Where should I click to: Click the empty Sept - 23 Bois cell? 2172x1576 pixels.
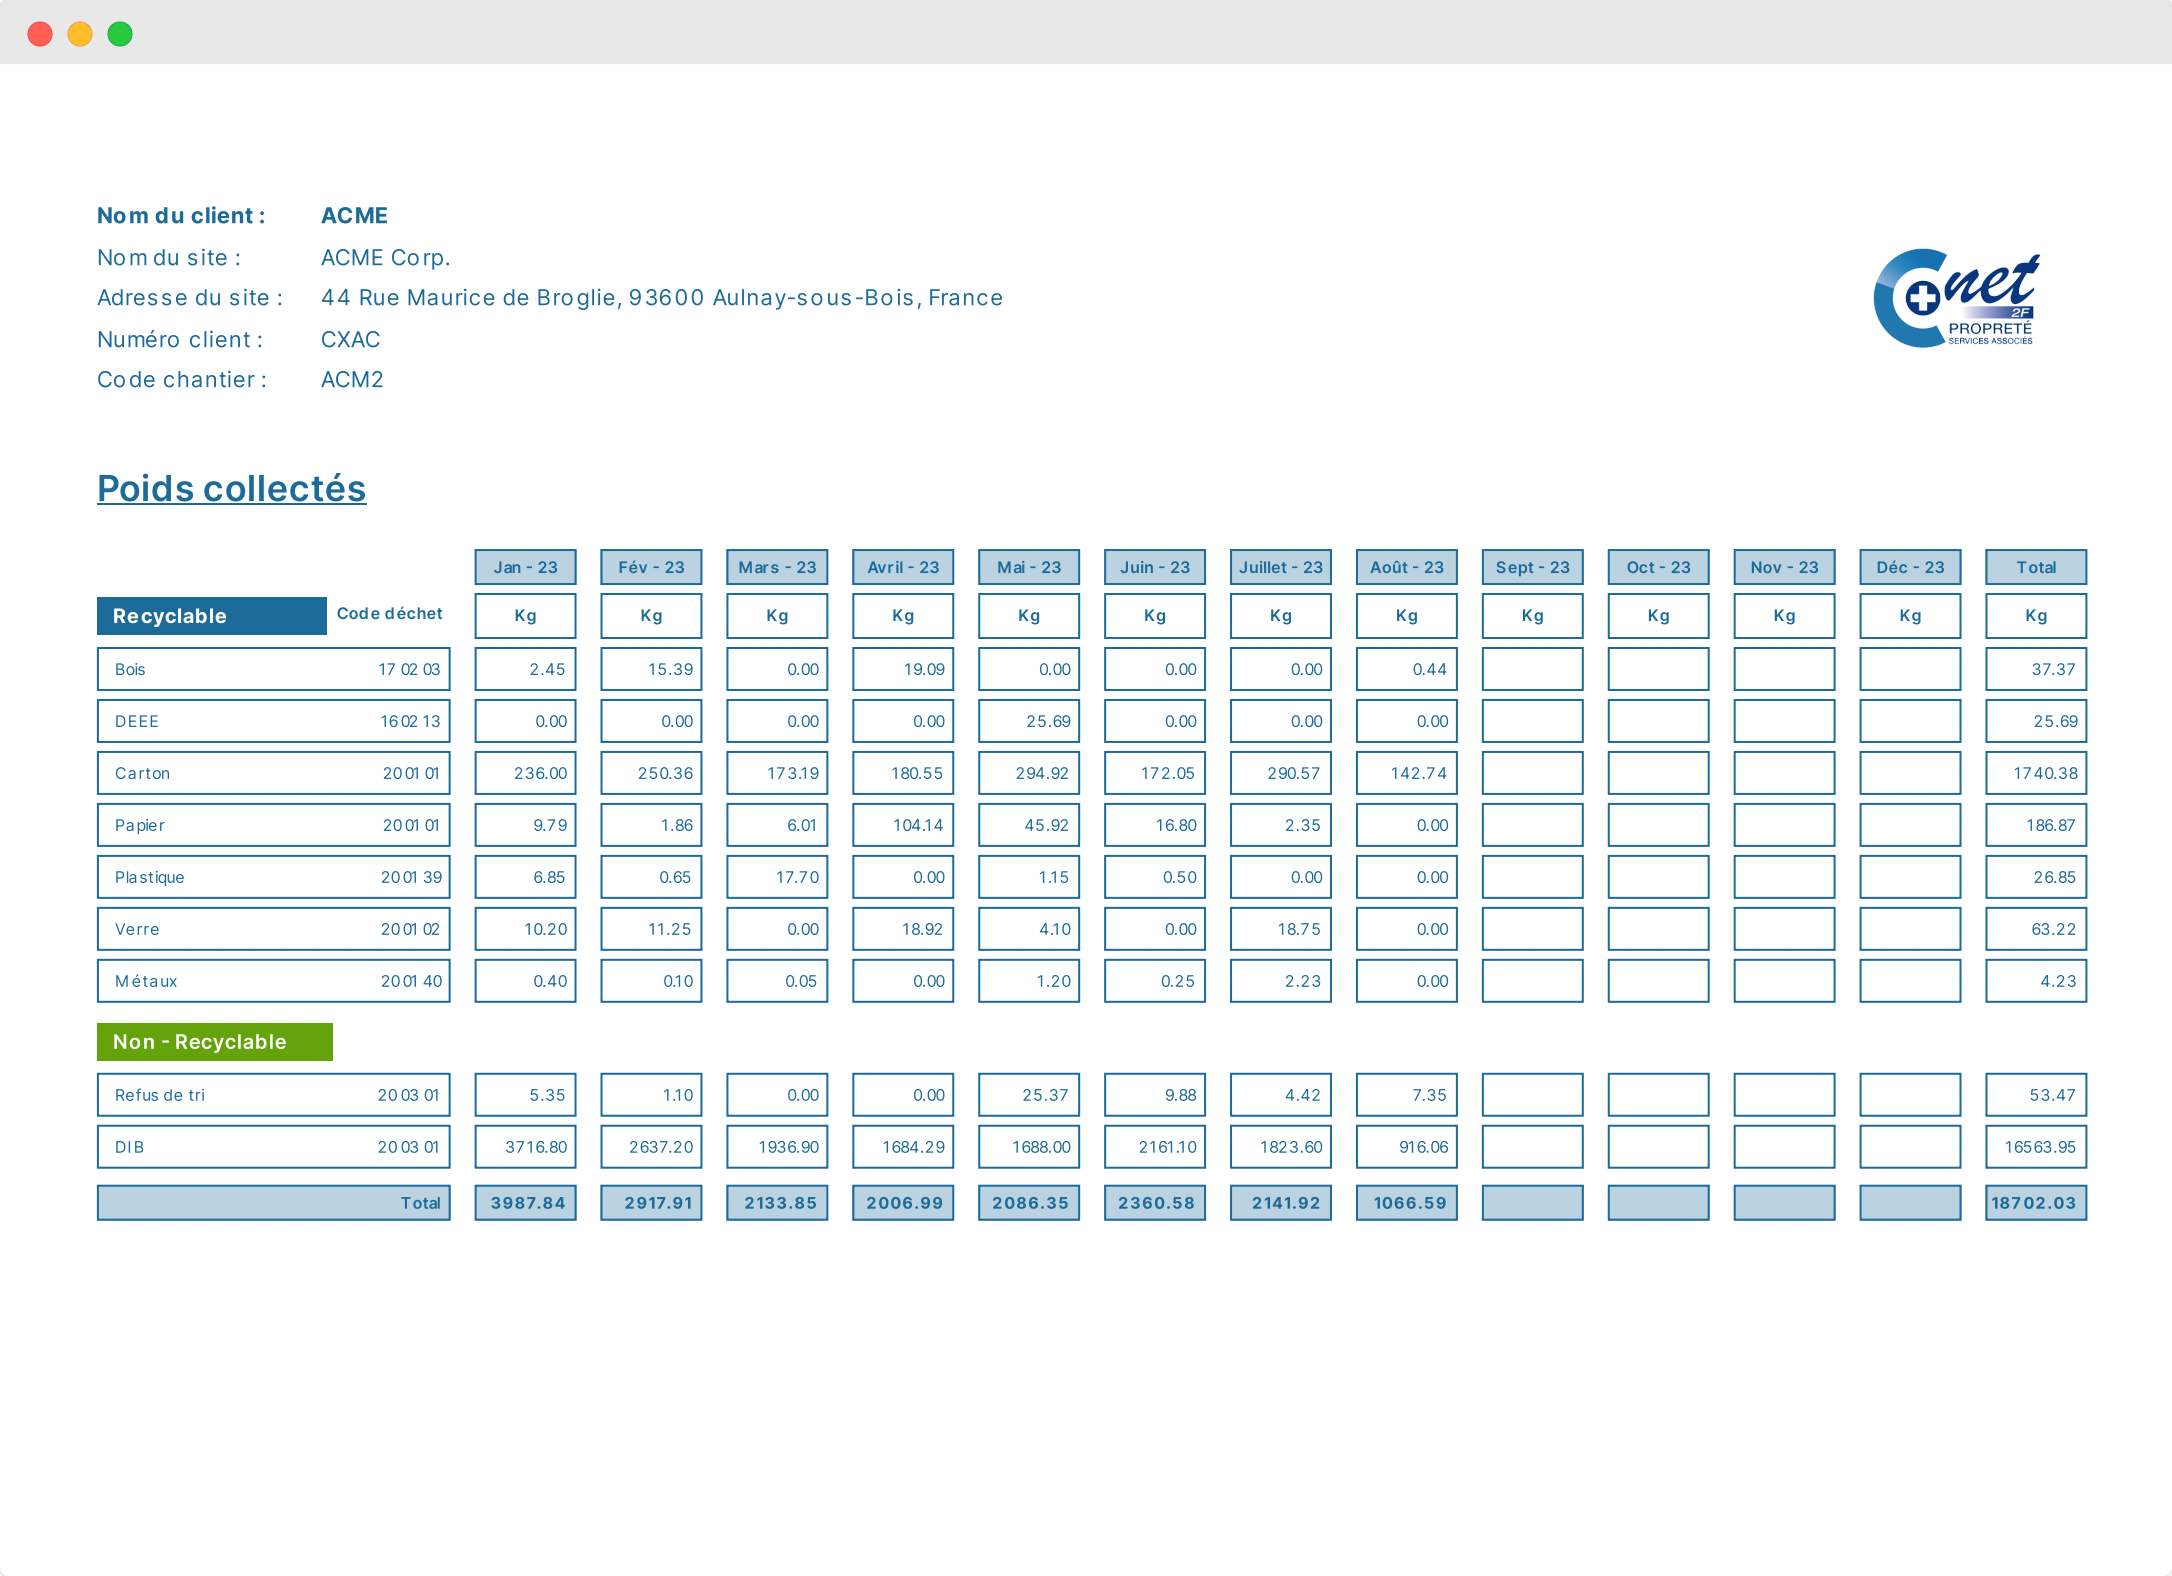tap(1532, 669)
